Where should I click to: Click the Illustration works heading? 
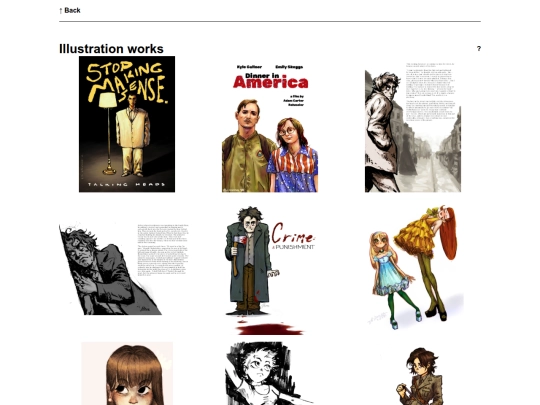point(111,49)
